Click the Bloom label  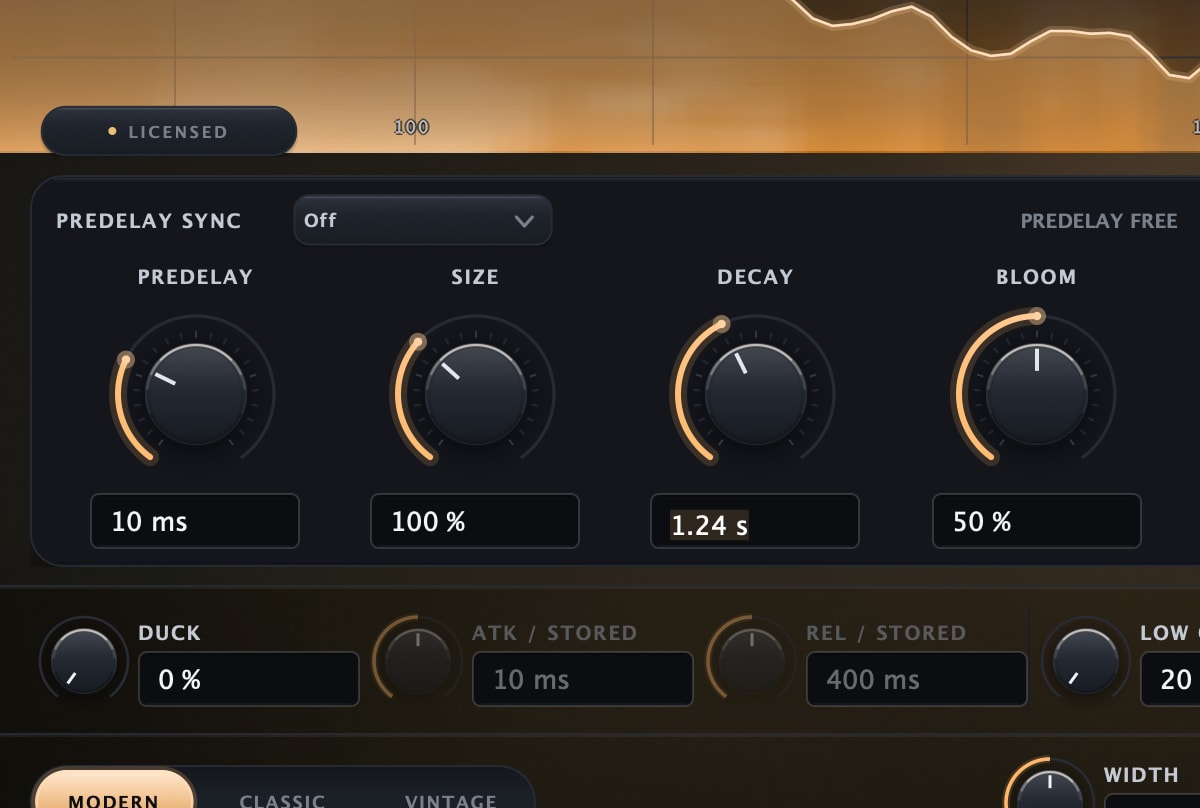pos(1036,277)
